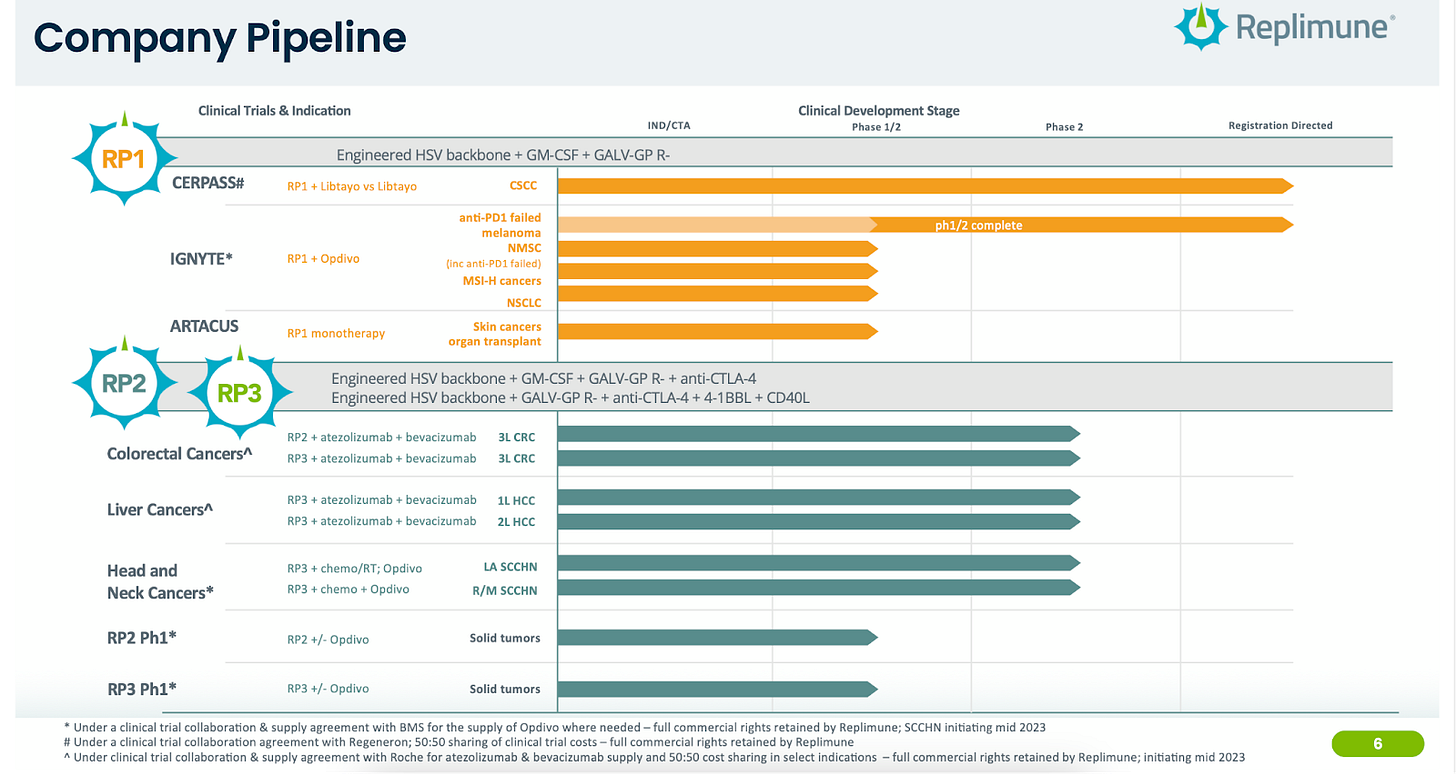Click the IGNYTE trial name
The width and height of the screenshot is (1456, 774).
pos(201,258)
